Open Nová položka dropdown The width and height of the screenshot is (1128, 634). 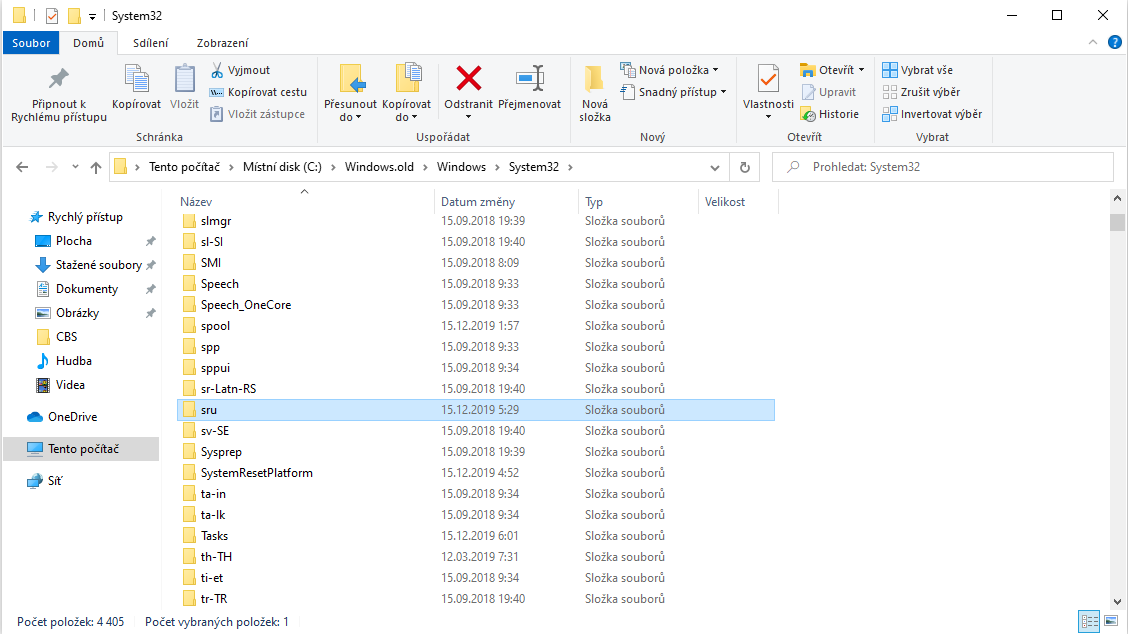(669, 70)
